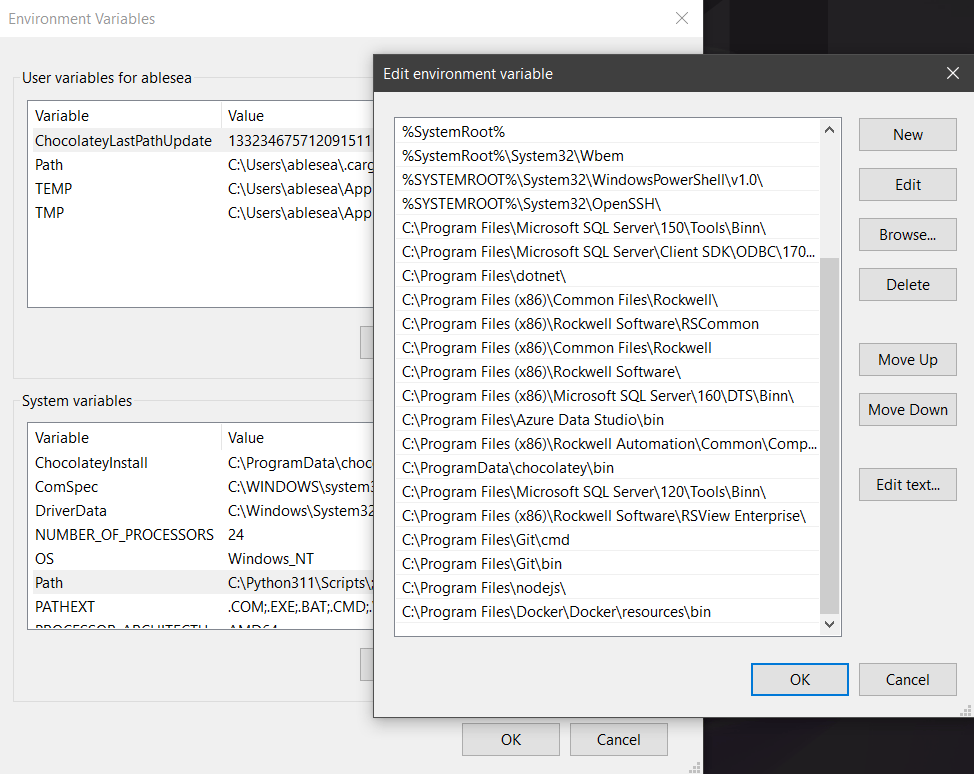
Task: Select the TMP user variable
Action: click(201, 213)
